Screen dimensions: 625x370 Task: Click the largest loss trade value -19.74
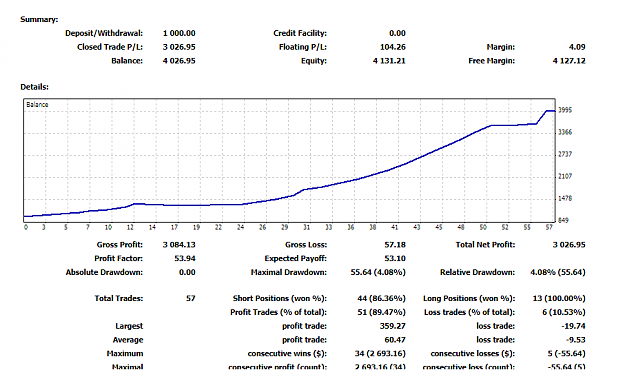(573, 326)
